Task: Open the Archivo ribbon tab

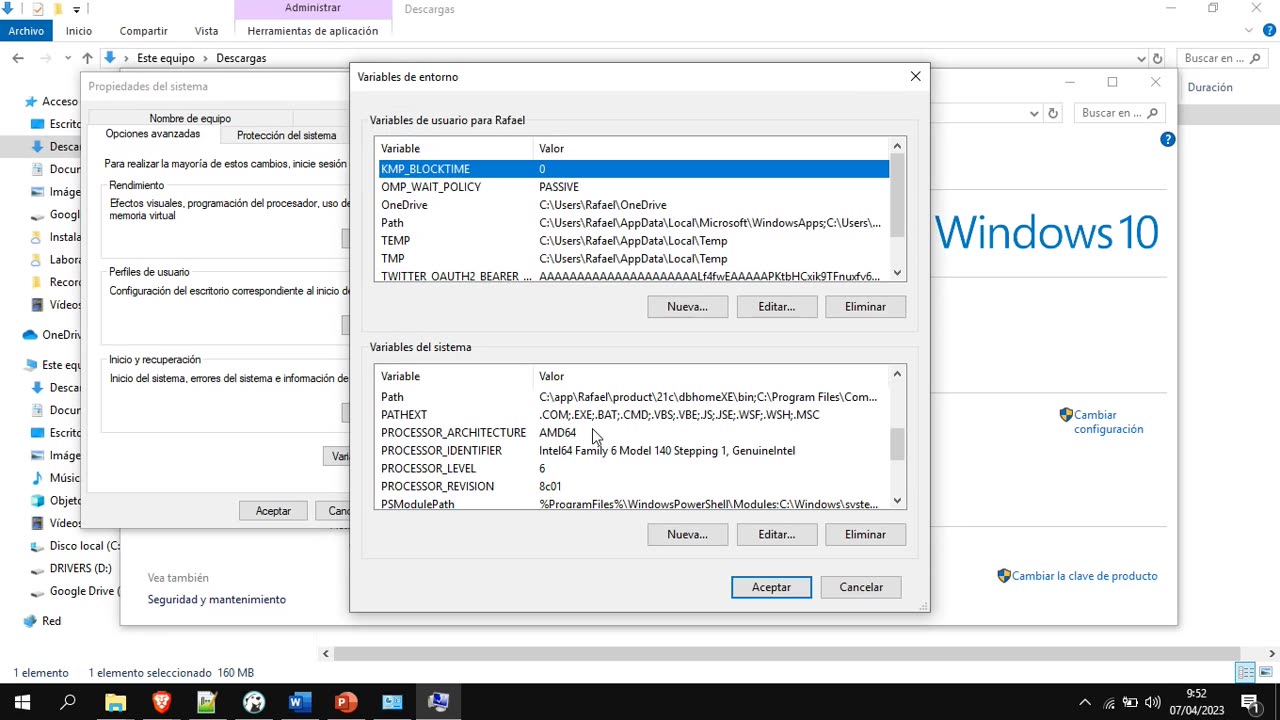Action: tap(26, 31)
